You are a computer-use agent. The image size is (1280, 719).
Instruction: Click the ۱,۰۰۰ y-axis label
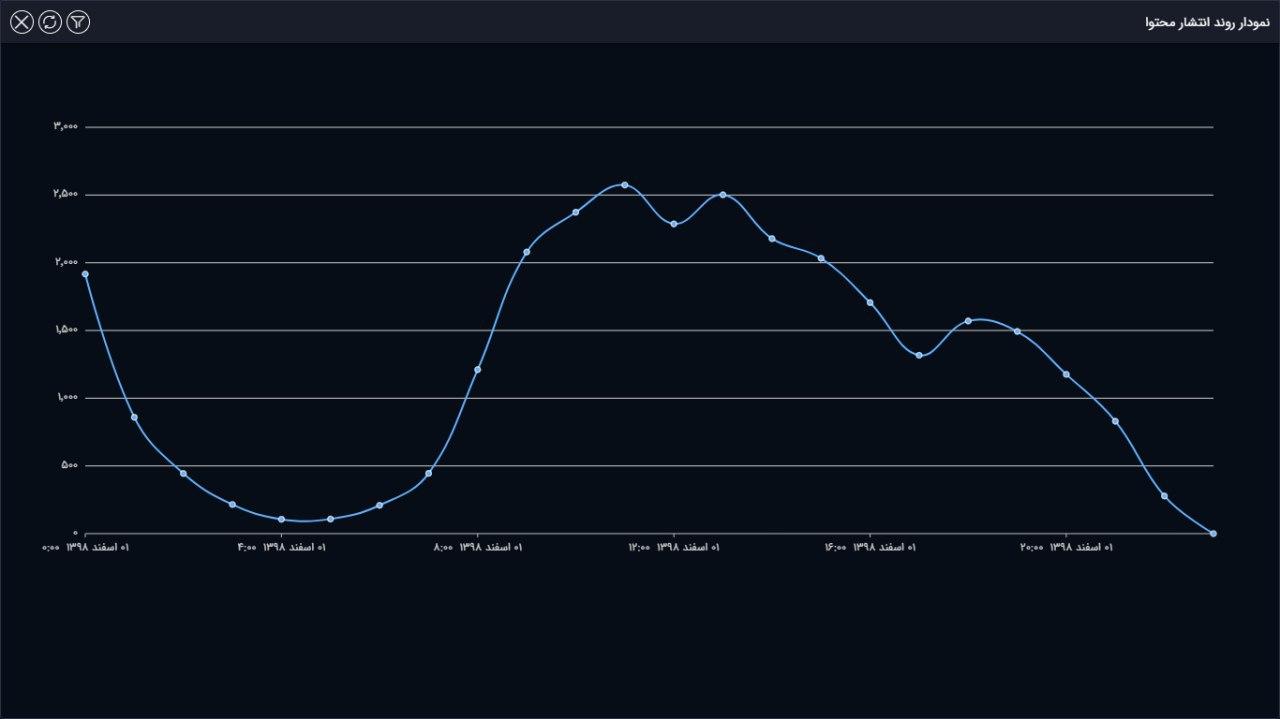tap(66, 398)
